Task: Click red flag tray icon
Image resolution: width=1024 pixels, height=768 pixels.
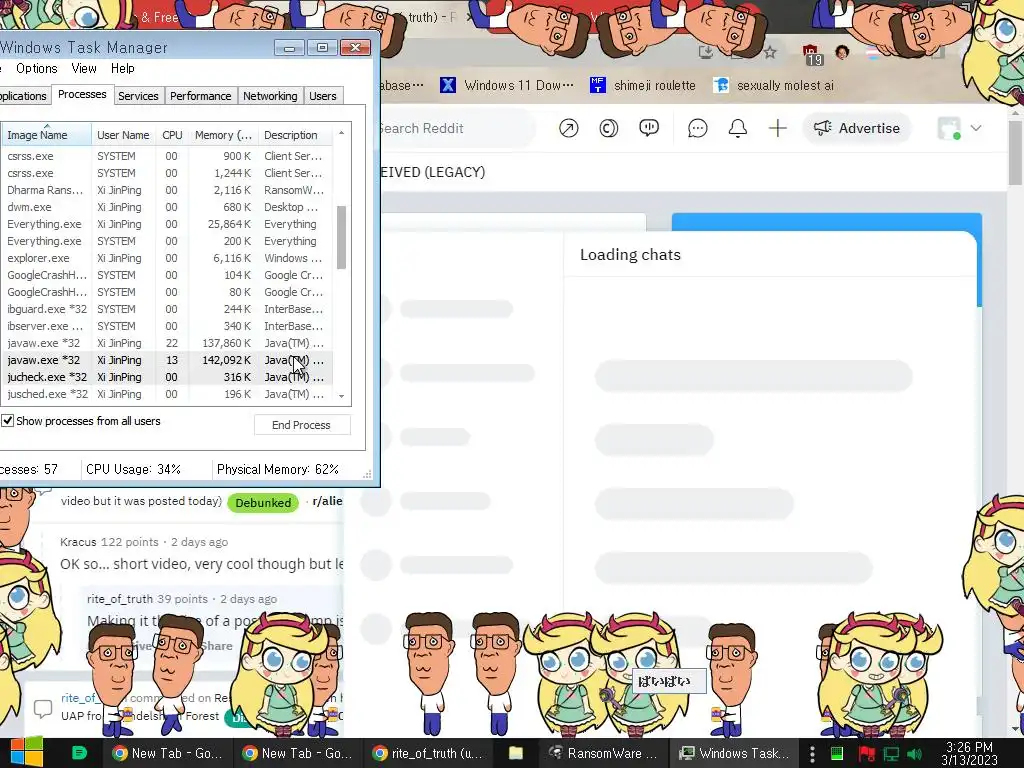Action: [x=867, y=754]
